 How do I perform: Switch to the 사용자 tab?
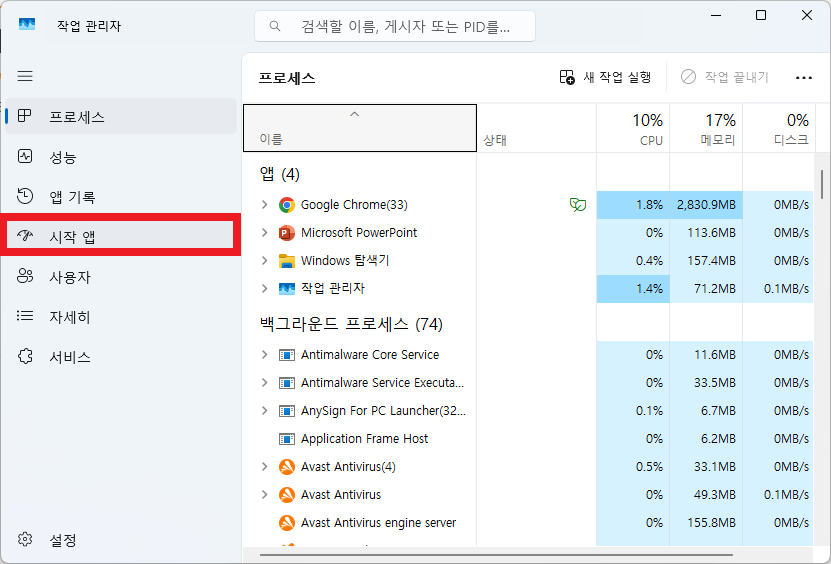[121, 276]
